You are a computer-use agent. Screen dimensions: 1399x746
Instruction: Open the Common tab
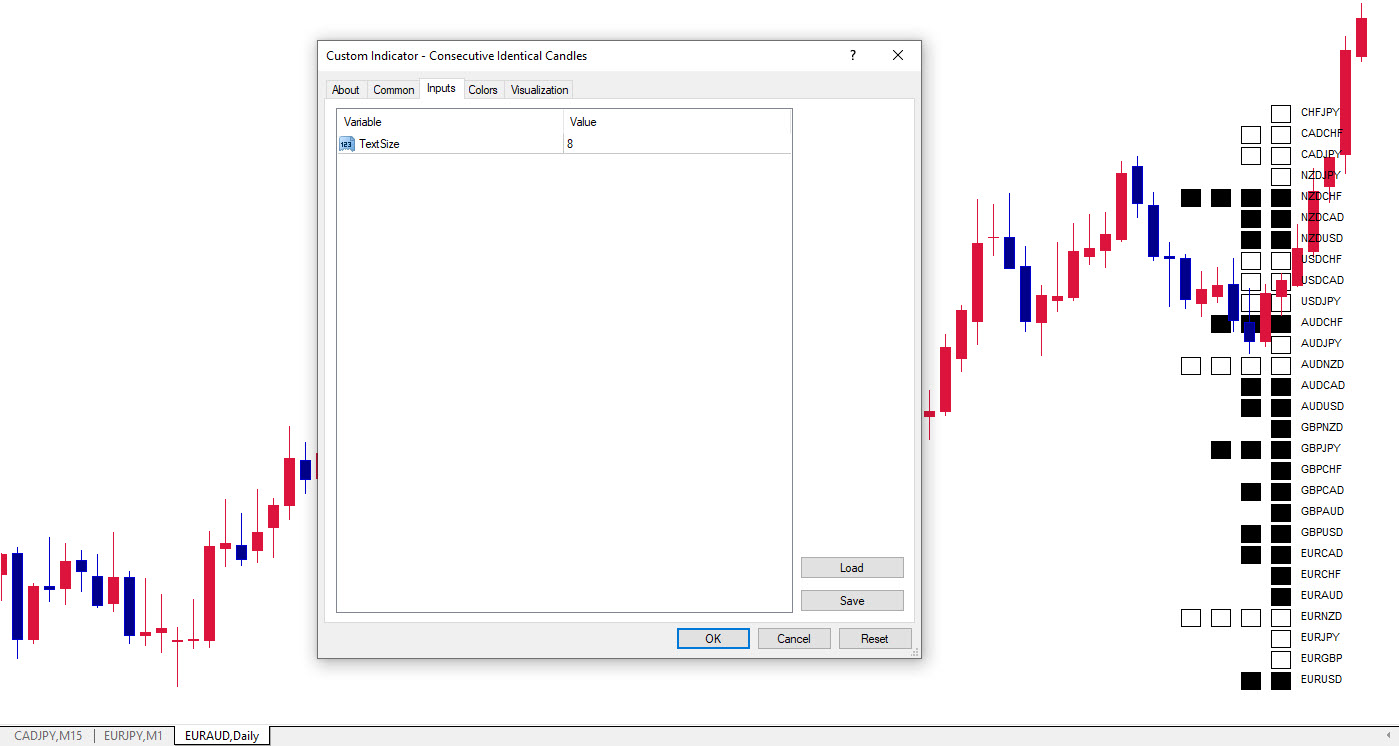pos(394,90)
